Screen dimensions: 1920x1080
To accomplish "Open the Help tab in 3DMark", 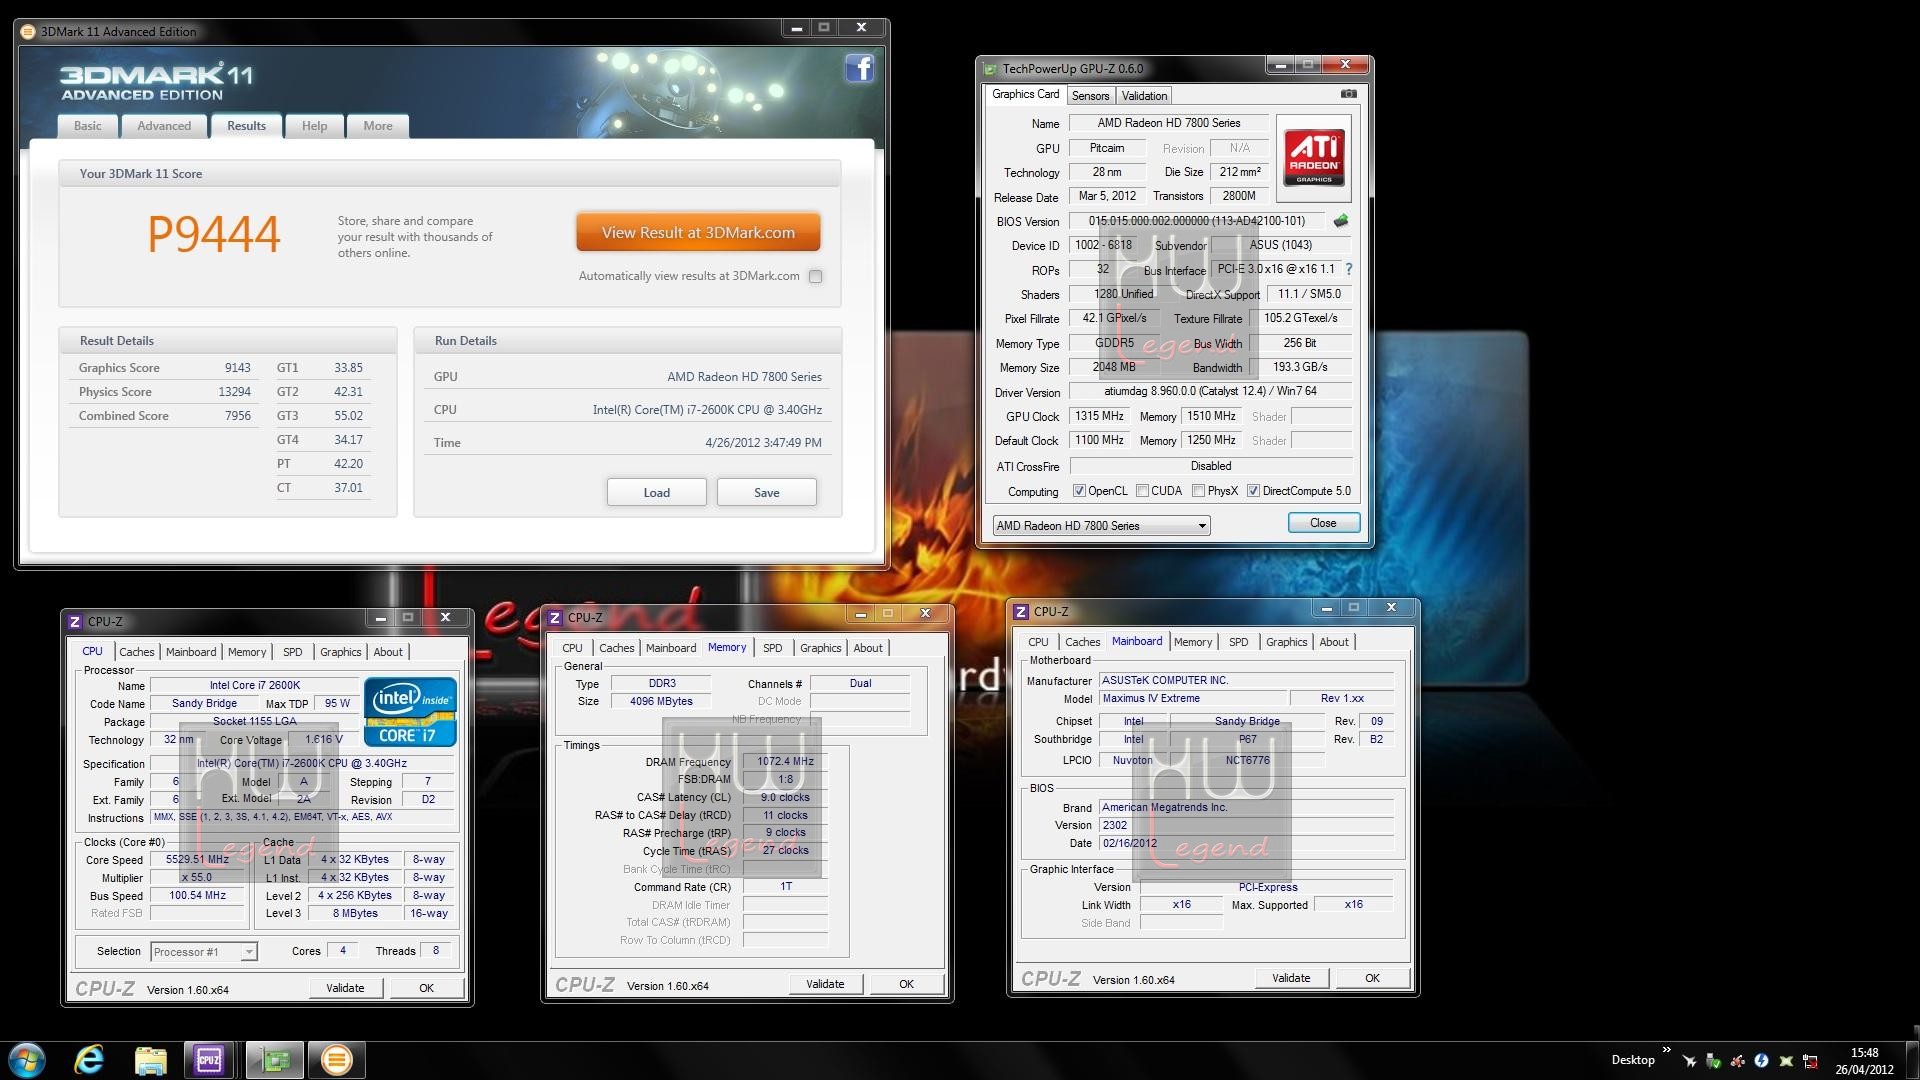I will [314, 126].
